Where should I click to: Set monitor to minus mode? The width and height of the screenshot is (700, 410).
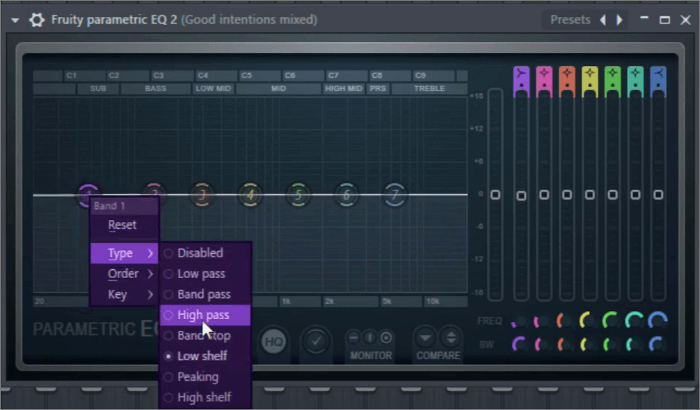(353, 338)
